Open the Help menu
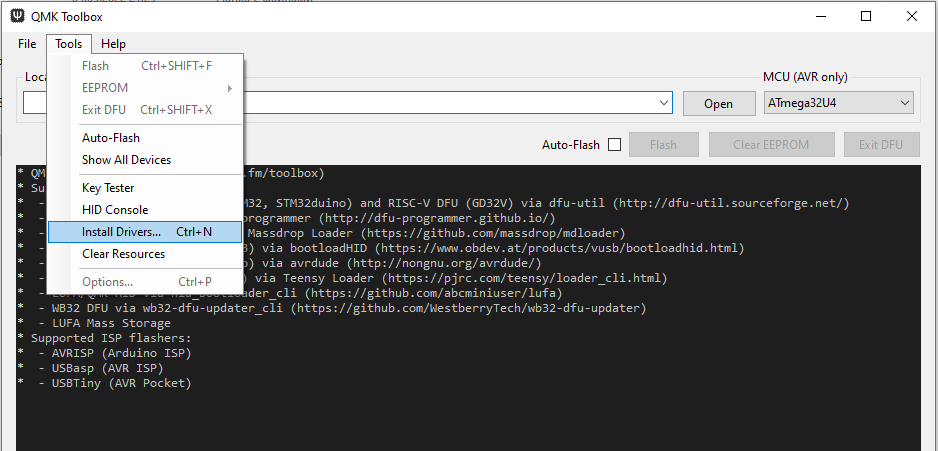938x451 pixels. 113,44
